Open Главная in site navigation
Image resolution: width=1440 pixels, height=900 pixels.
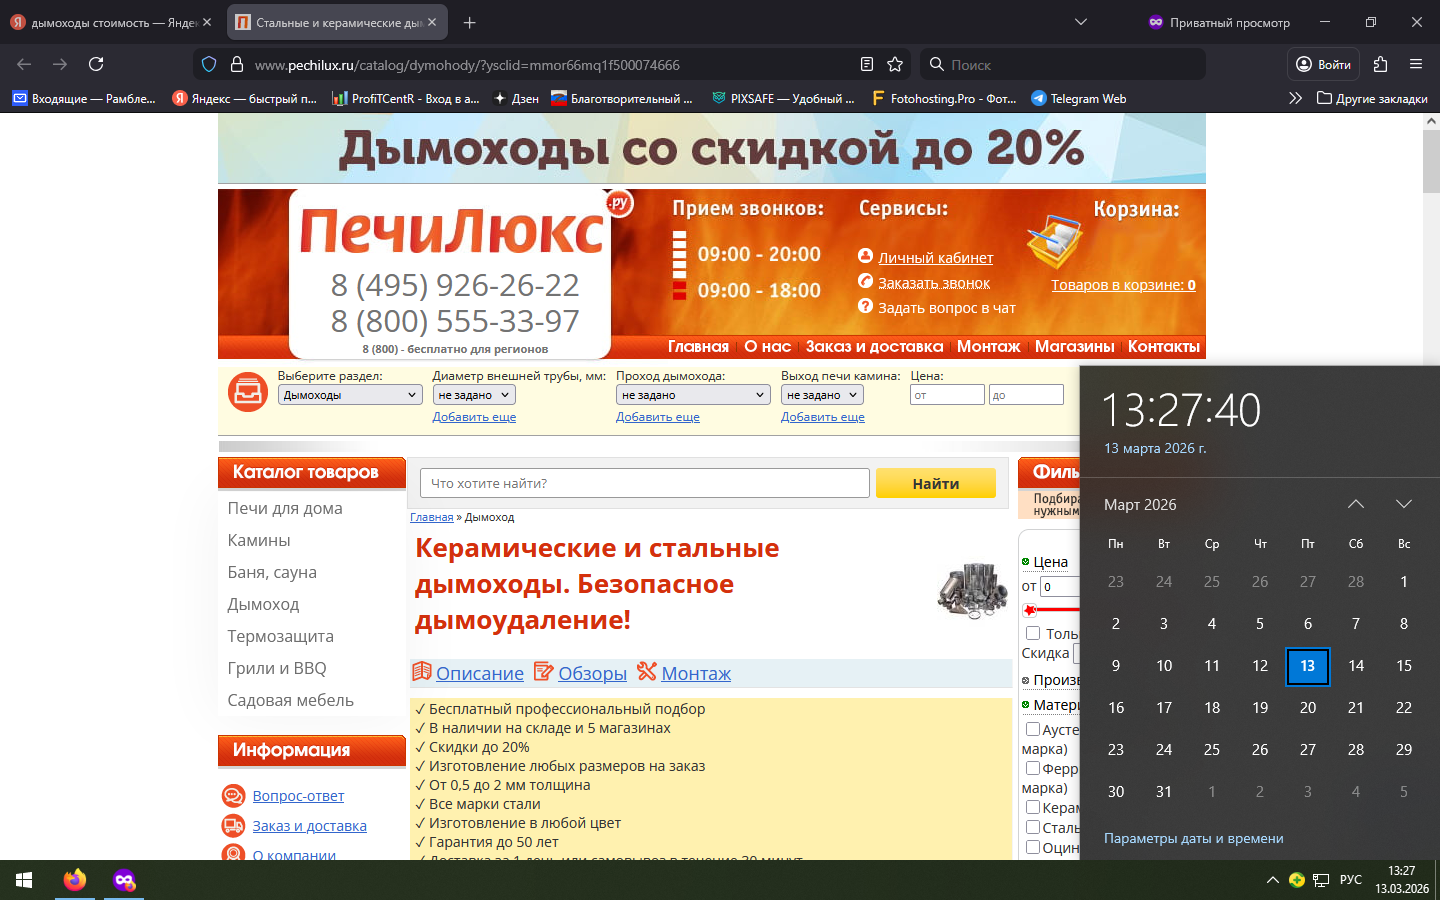tap(698, 346)
